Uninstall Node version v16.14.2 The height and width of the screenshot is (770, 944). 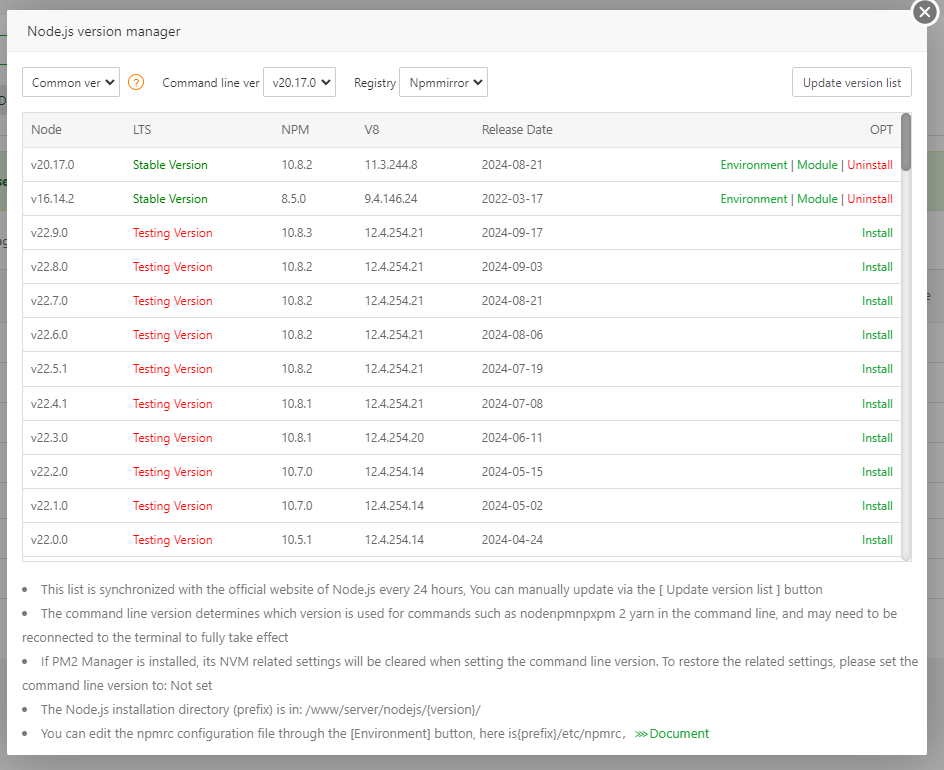(870, 199)
